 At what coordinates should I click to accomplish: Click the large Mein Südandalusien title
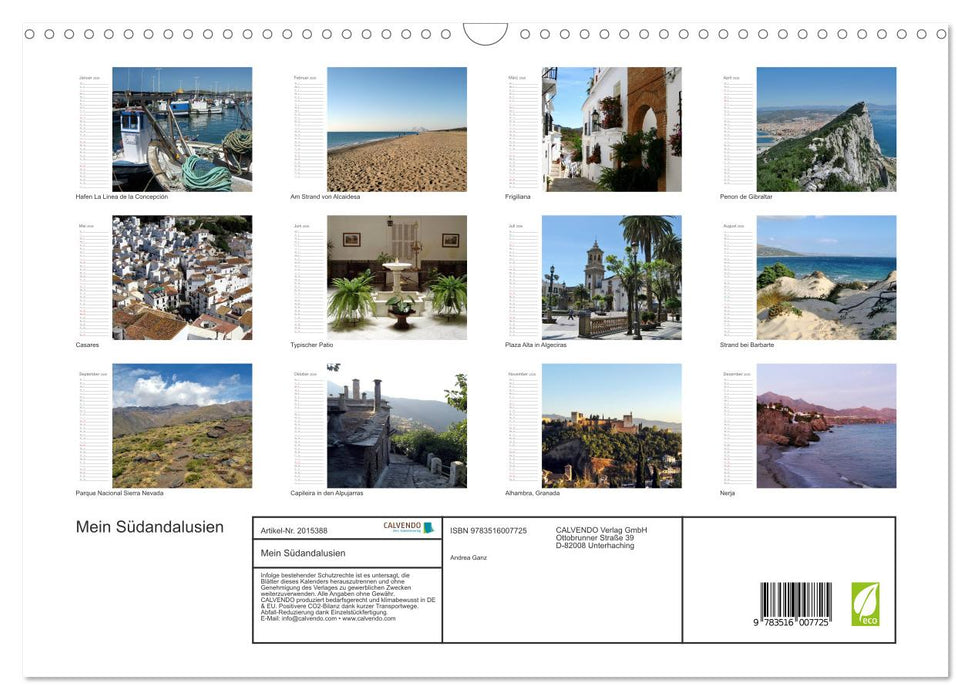coord(150,527)
